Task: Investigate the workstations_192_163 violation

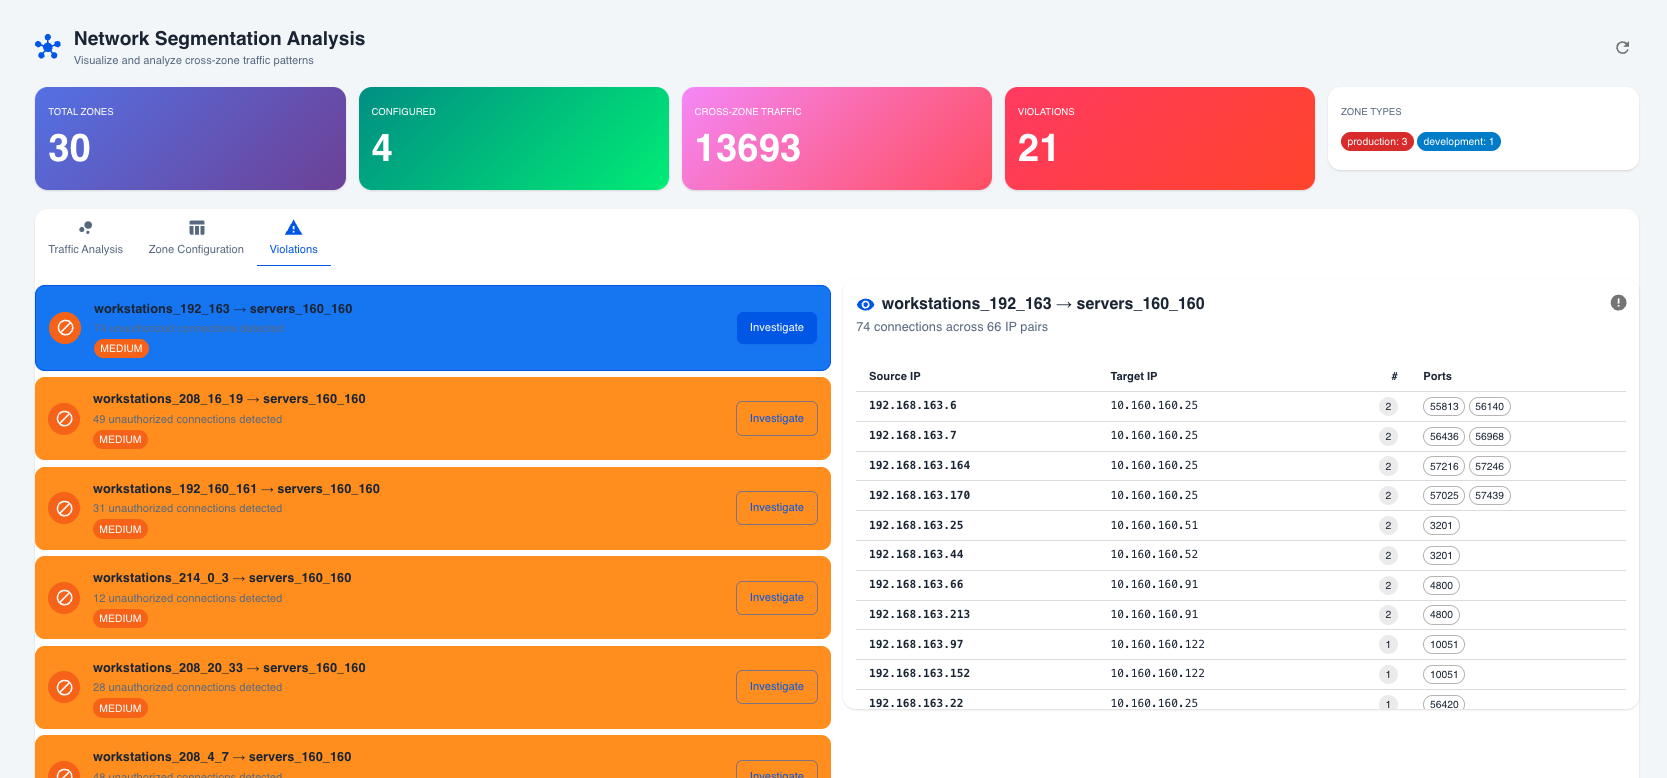Action: coord(776,328)
